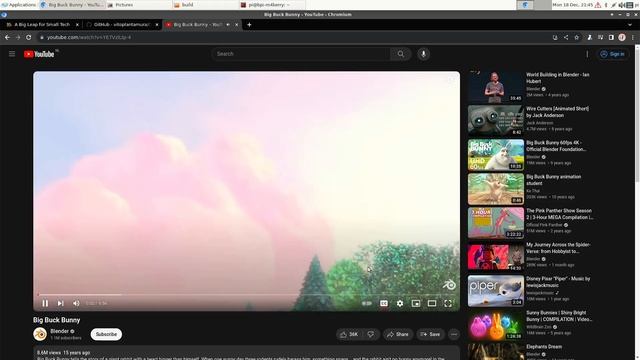Click the Sign in button
Image resolution: width=640 pixels, height=360 pixels.
coord(612,54)
